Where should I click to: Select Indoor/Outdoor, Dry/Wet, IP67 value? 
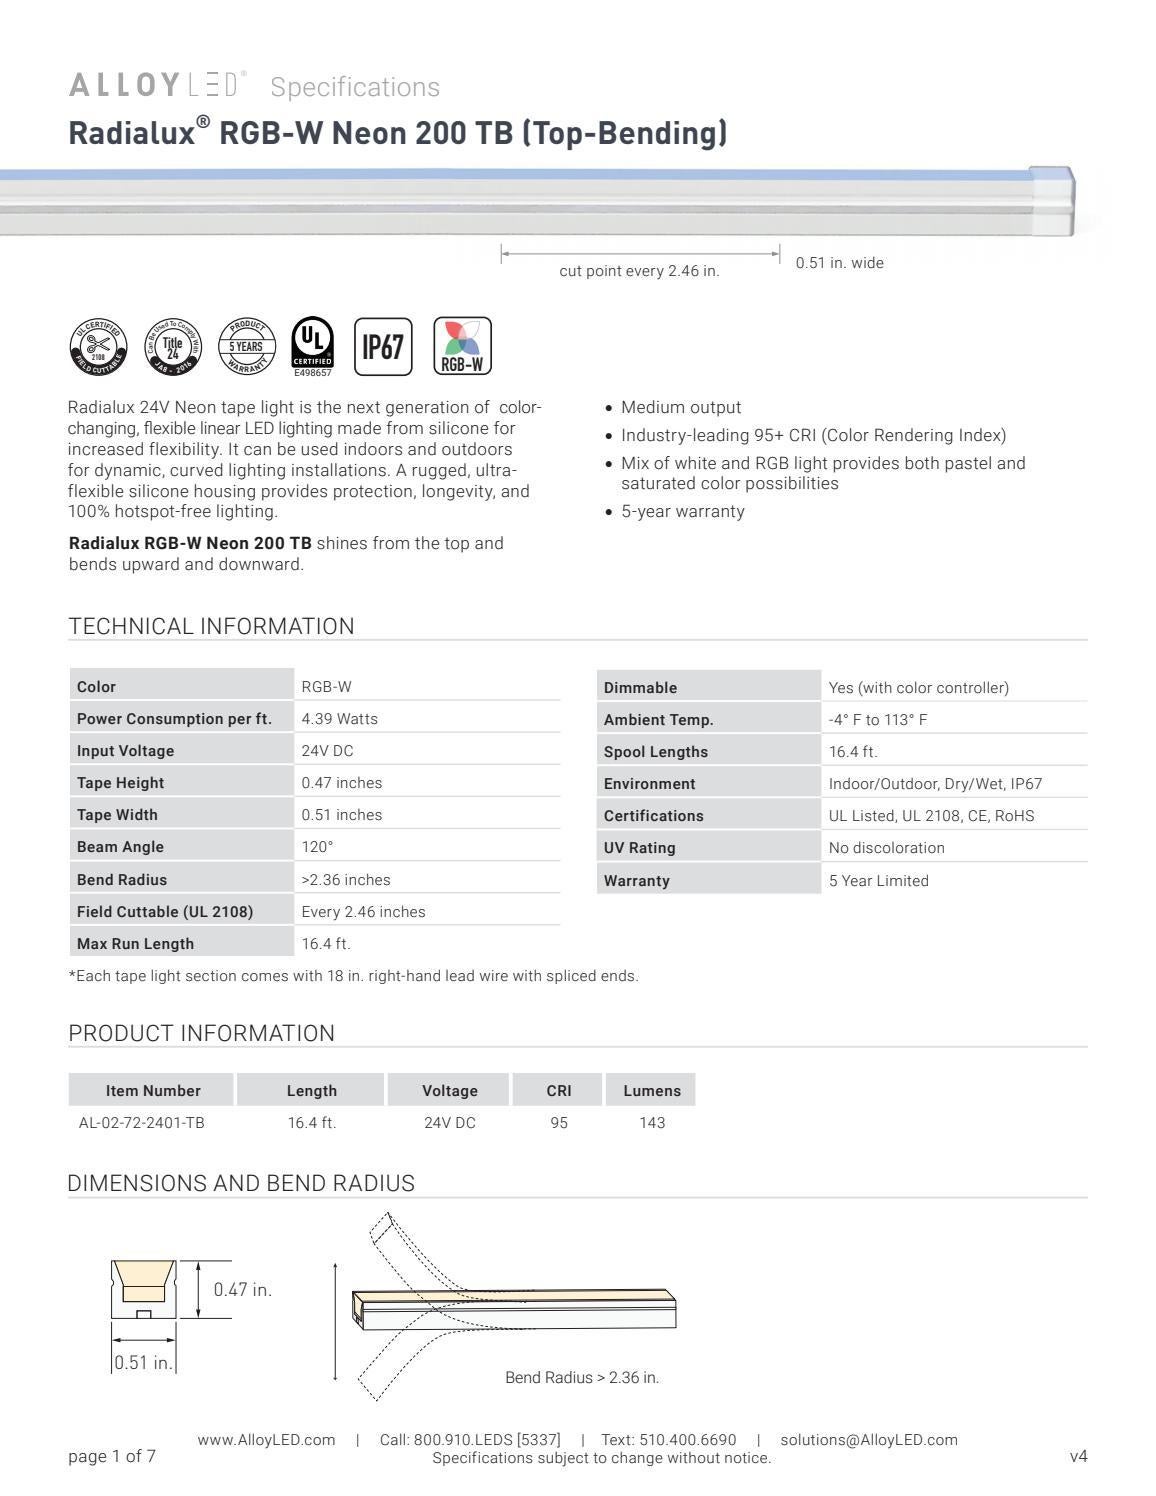pyautogui.click(x=935, y=784)
